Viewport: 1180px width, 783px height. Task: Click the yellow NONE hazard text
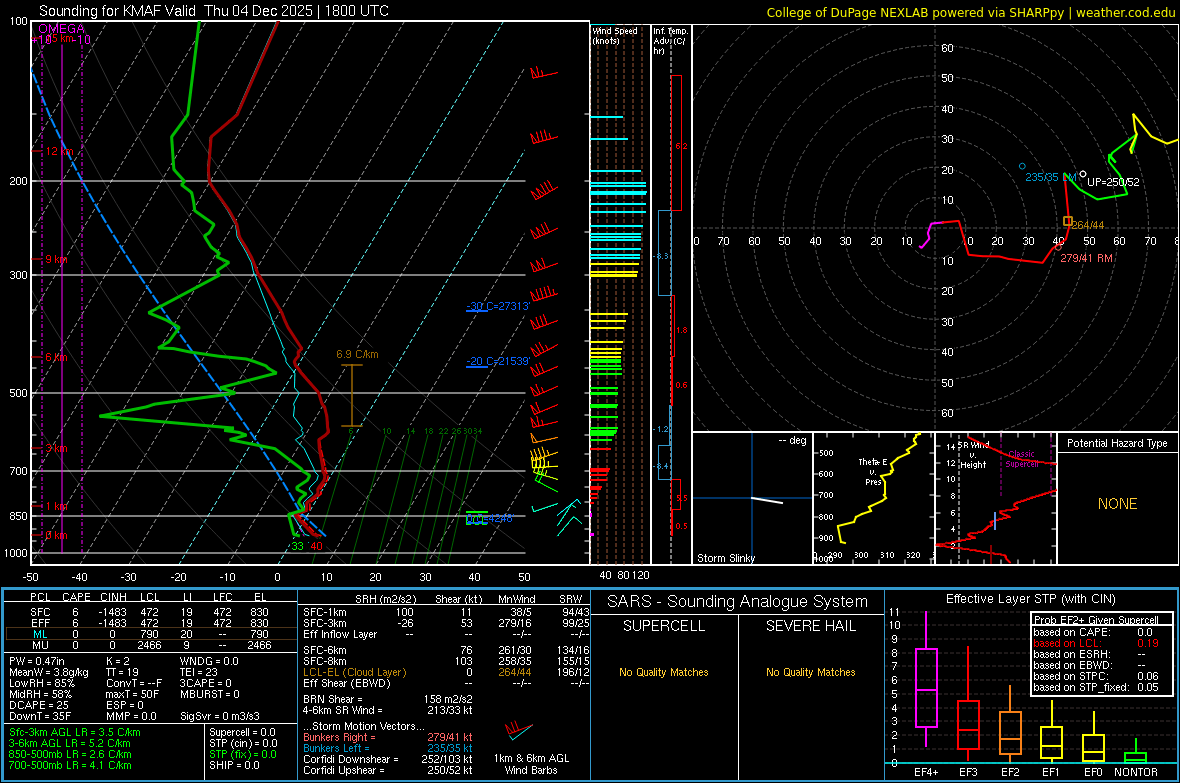1117,504
